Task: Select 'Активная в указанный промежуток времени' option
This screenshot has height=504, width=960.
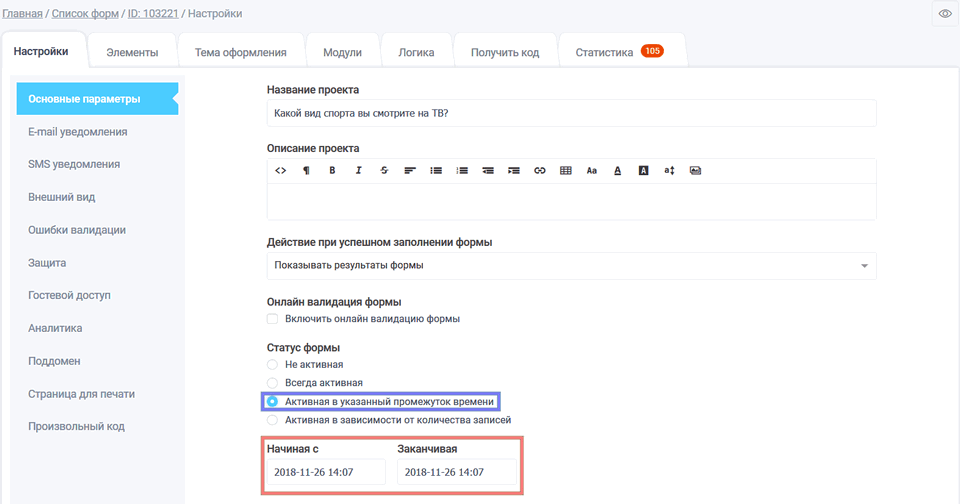Action: pos(272,402)
